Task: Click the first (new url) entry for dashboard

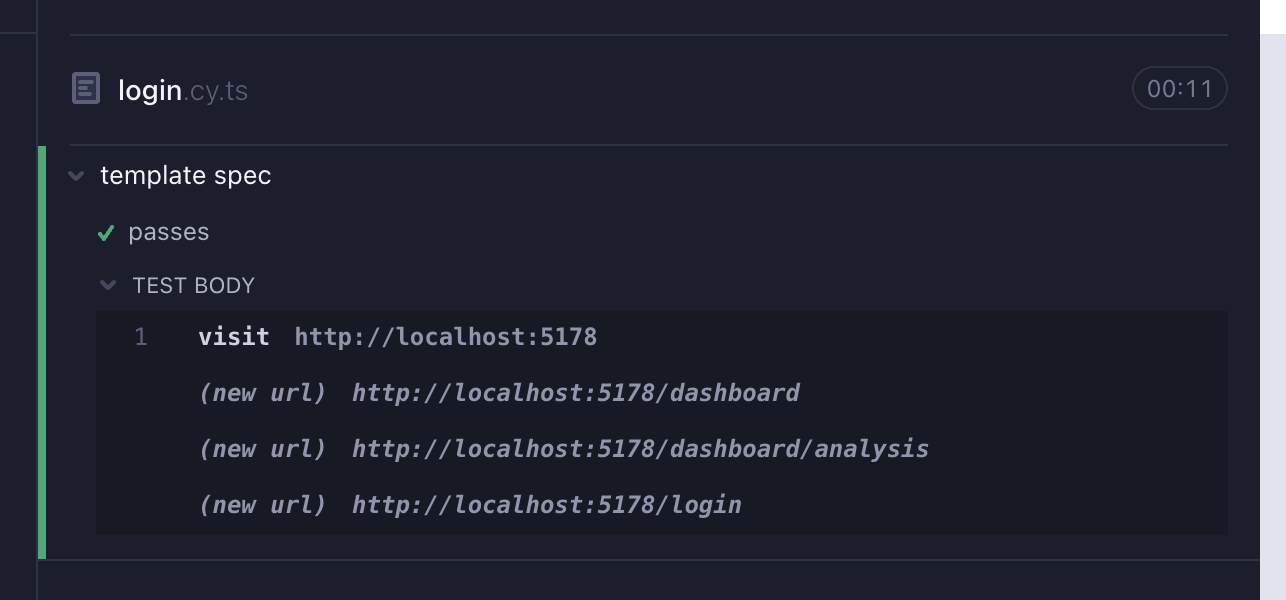Action: tap(500, 392)
